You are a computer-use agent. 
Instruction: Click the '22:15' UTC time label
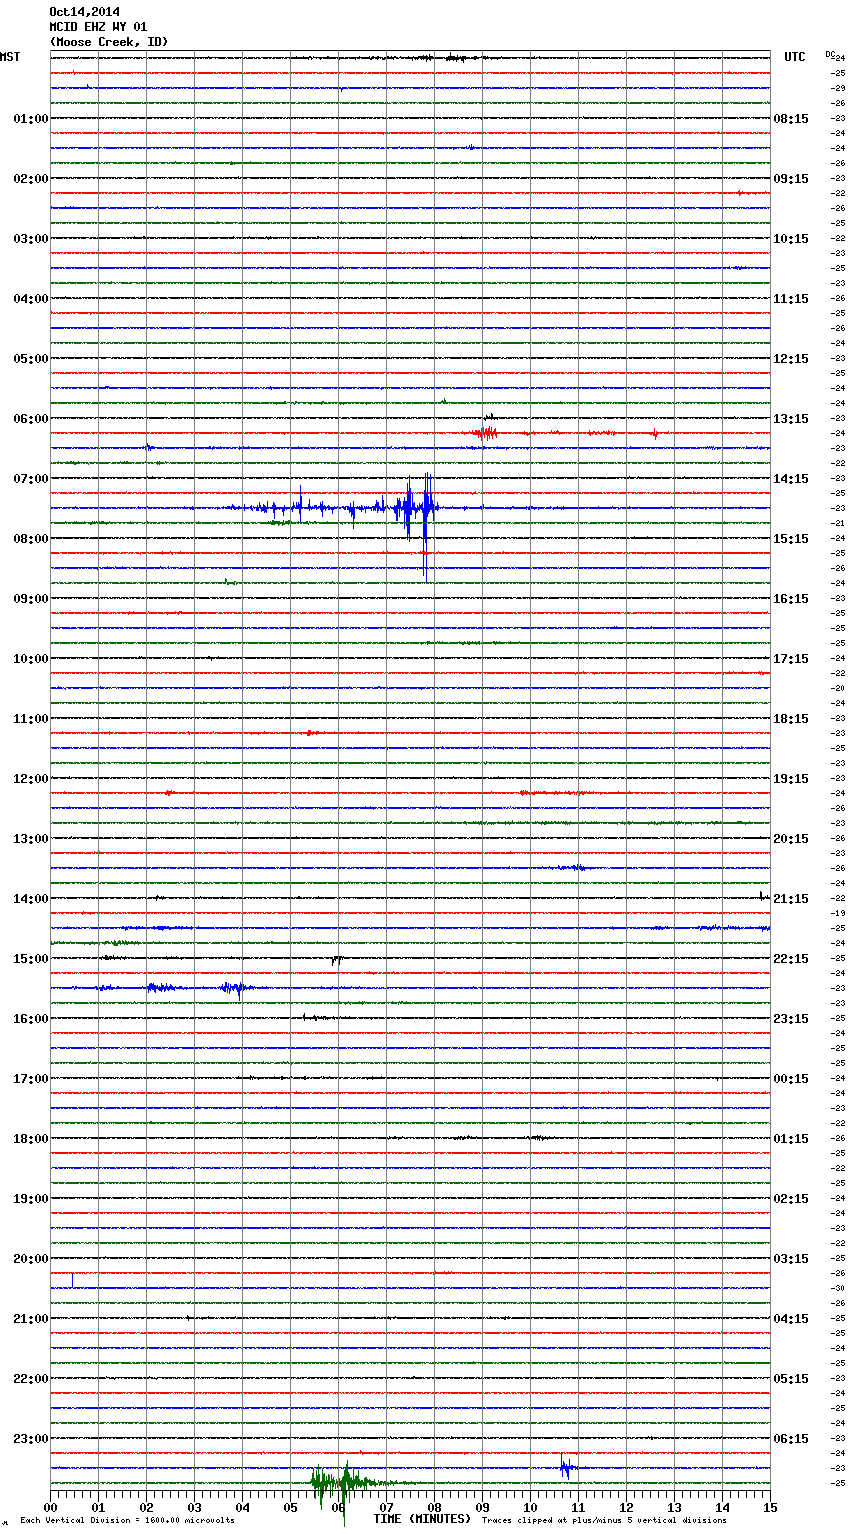[x=791, y=959]
